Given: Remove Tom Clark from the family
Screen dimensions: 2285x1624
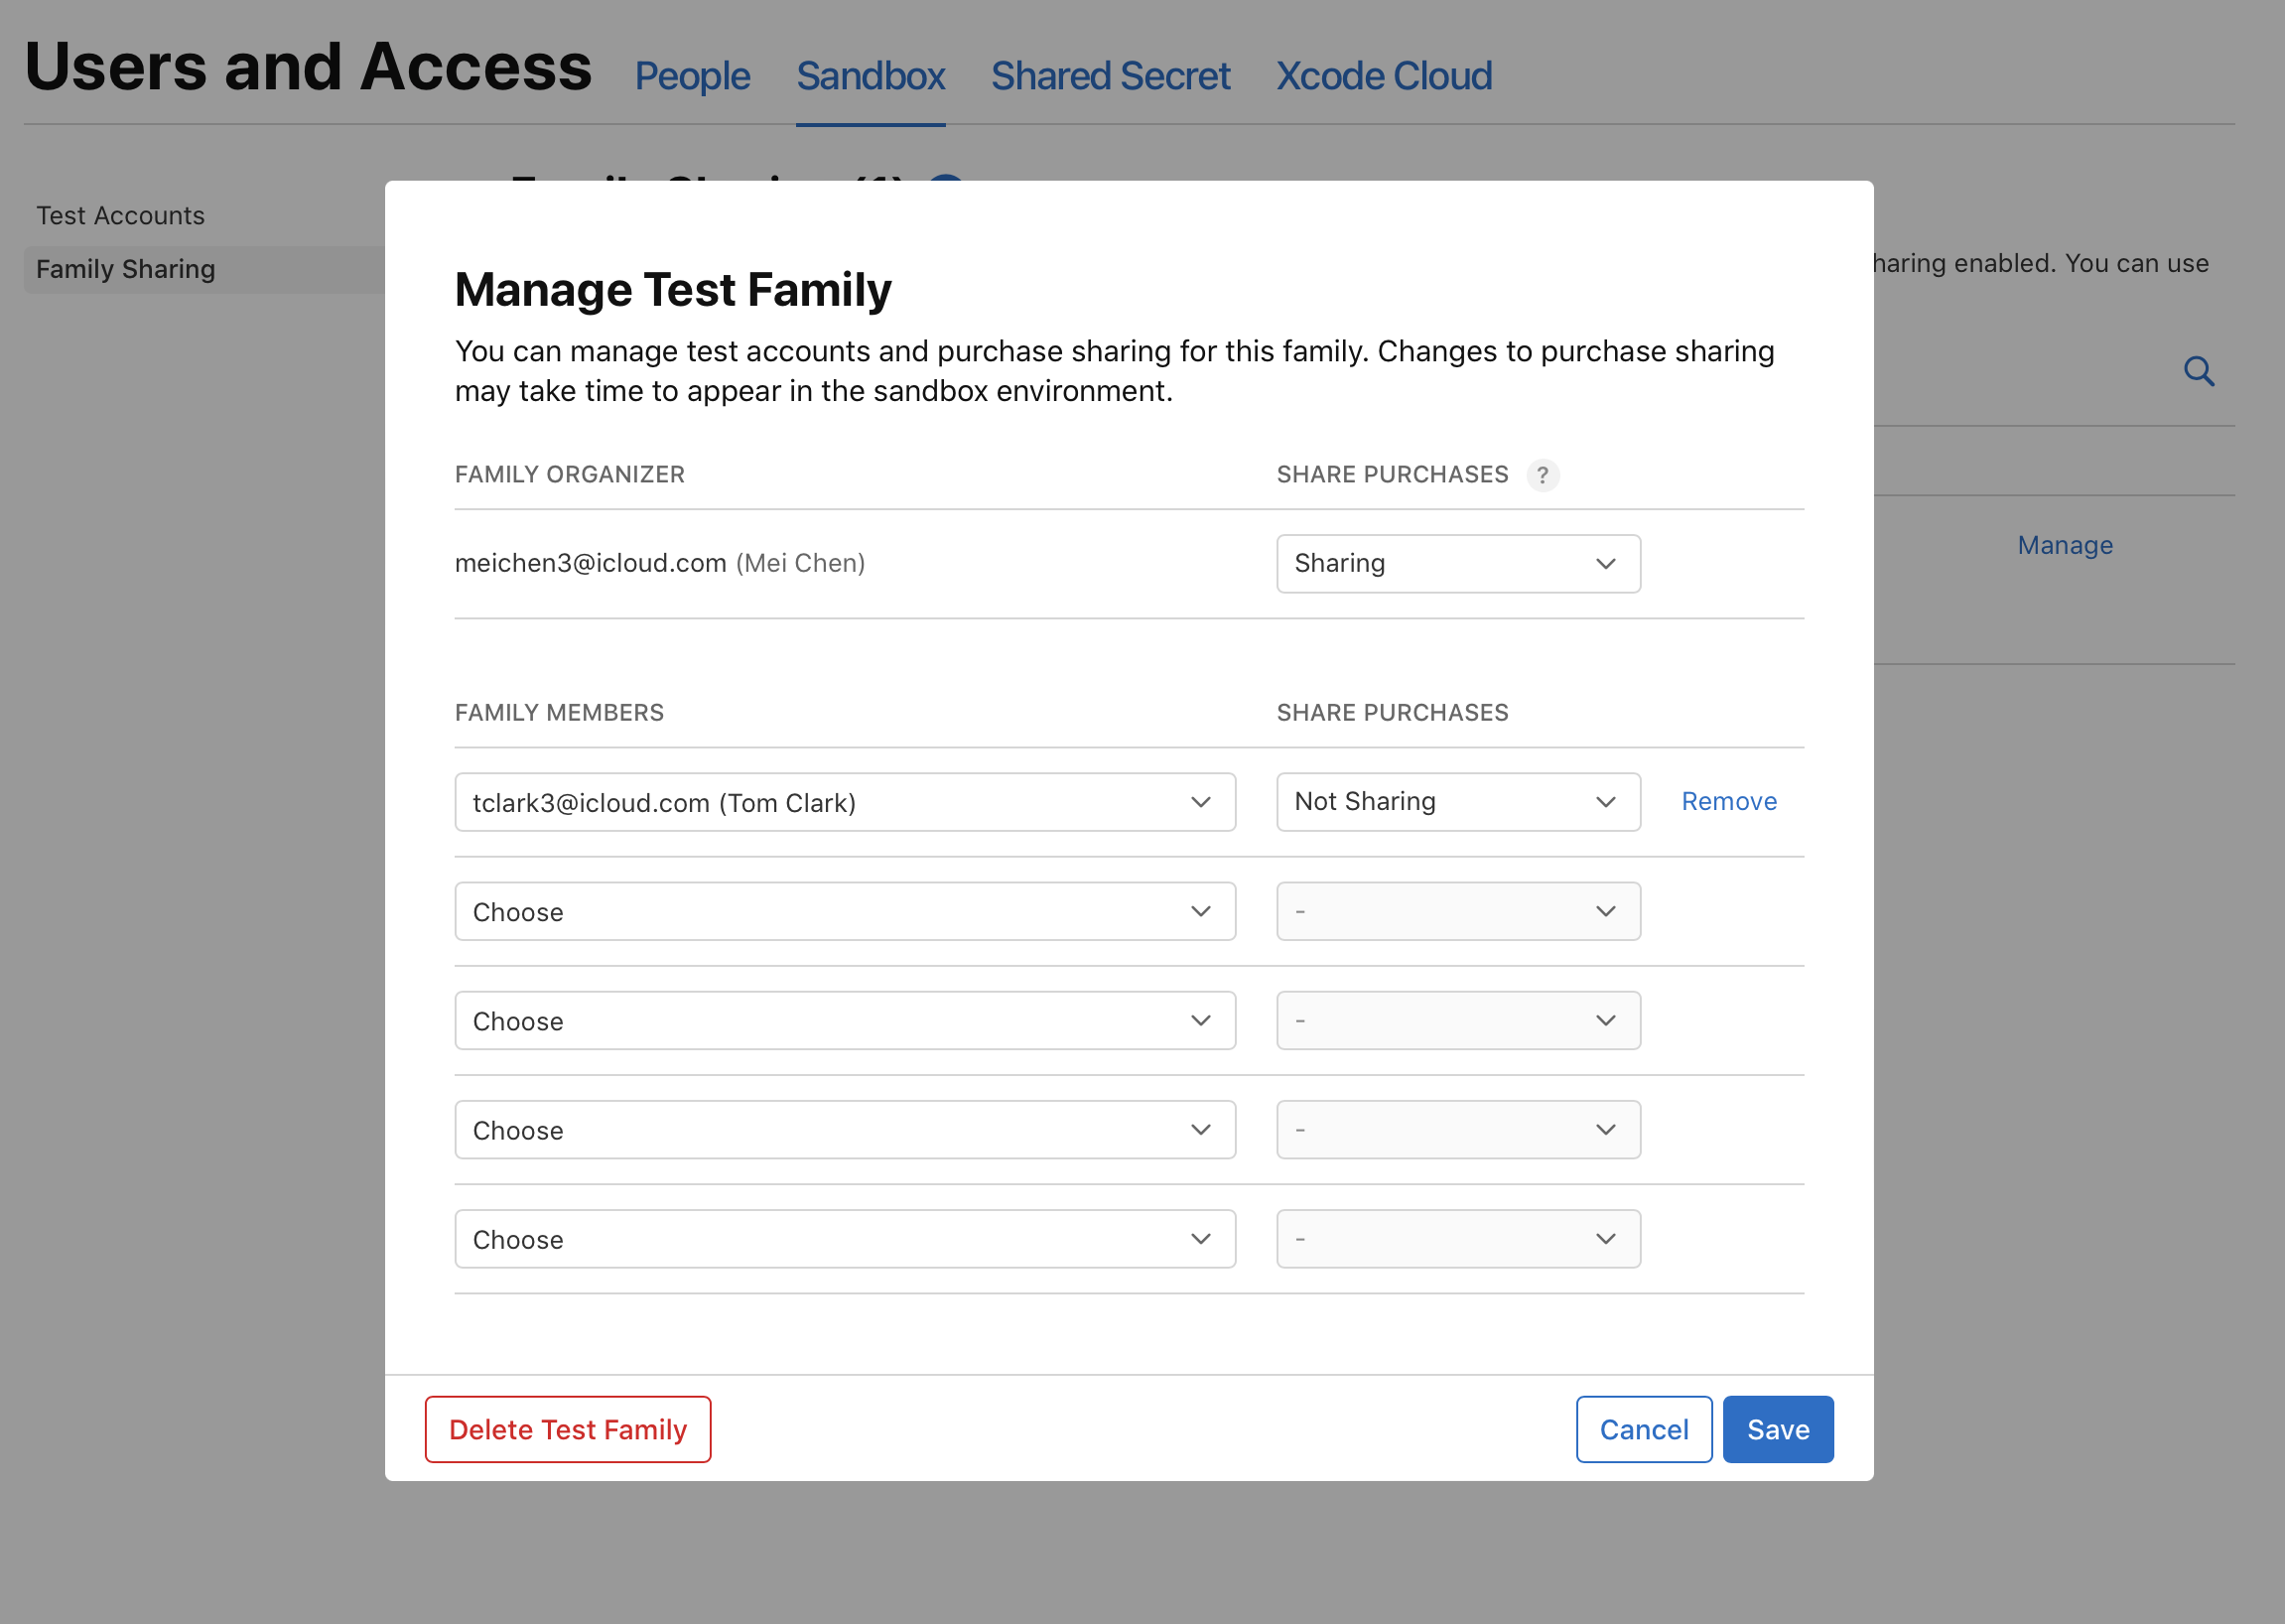Looking at the screenshot, I should (1728, 801).
